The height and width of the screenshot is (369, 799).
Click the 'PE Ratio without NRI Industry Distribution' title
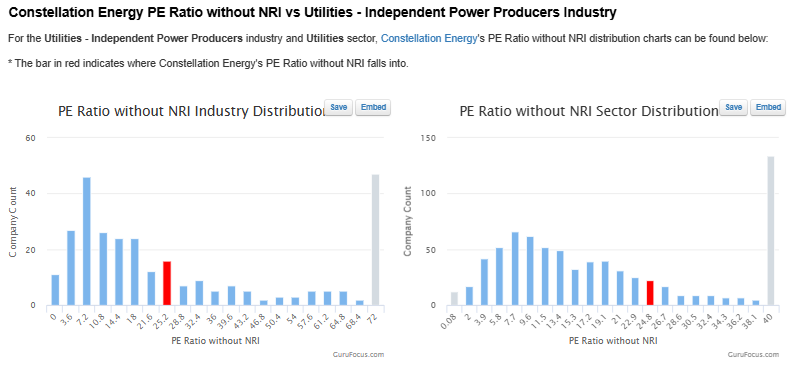click(191, 112)
